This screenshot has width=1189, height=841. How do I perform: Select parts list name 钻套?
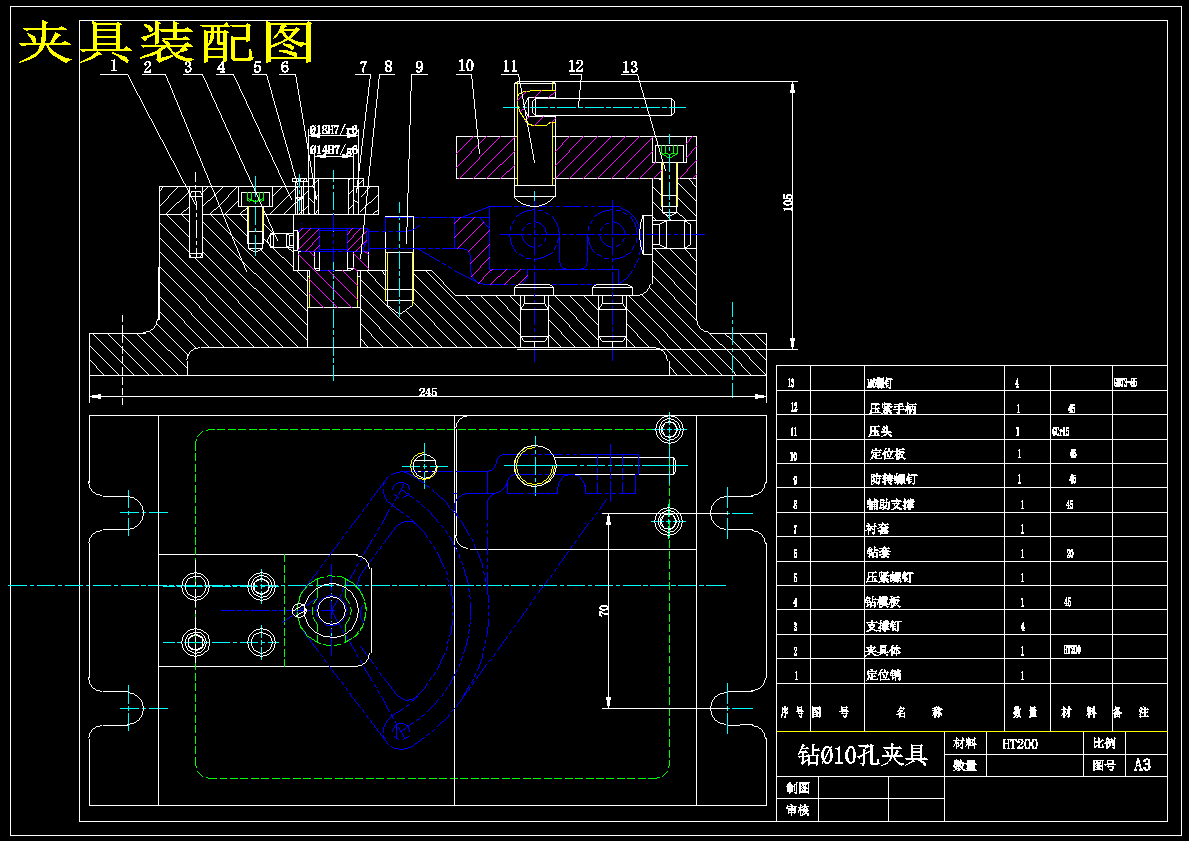(x=878, y=553)
